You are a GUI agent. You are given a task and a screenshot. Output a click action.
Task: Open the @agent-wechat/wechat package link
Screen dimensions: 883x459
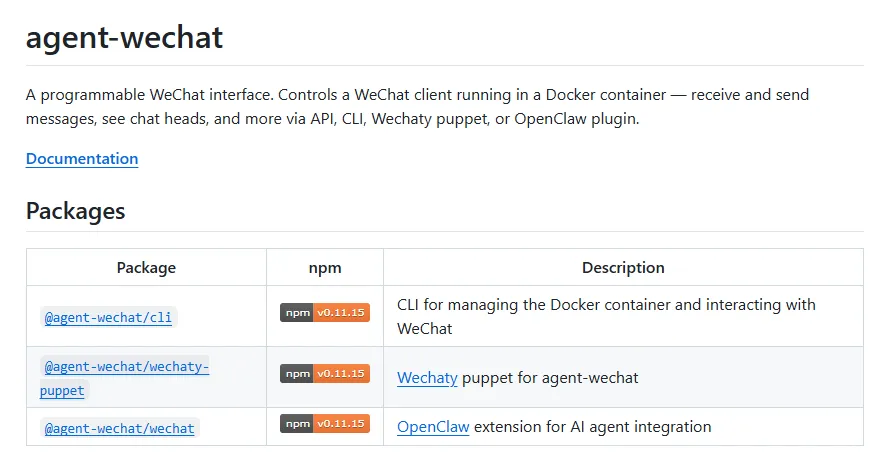(119, 428)
